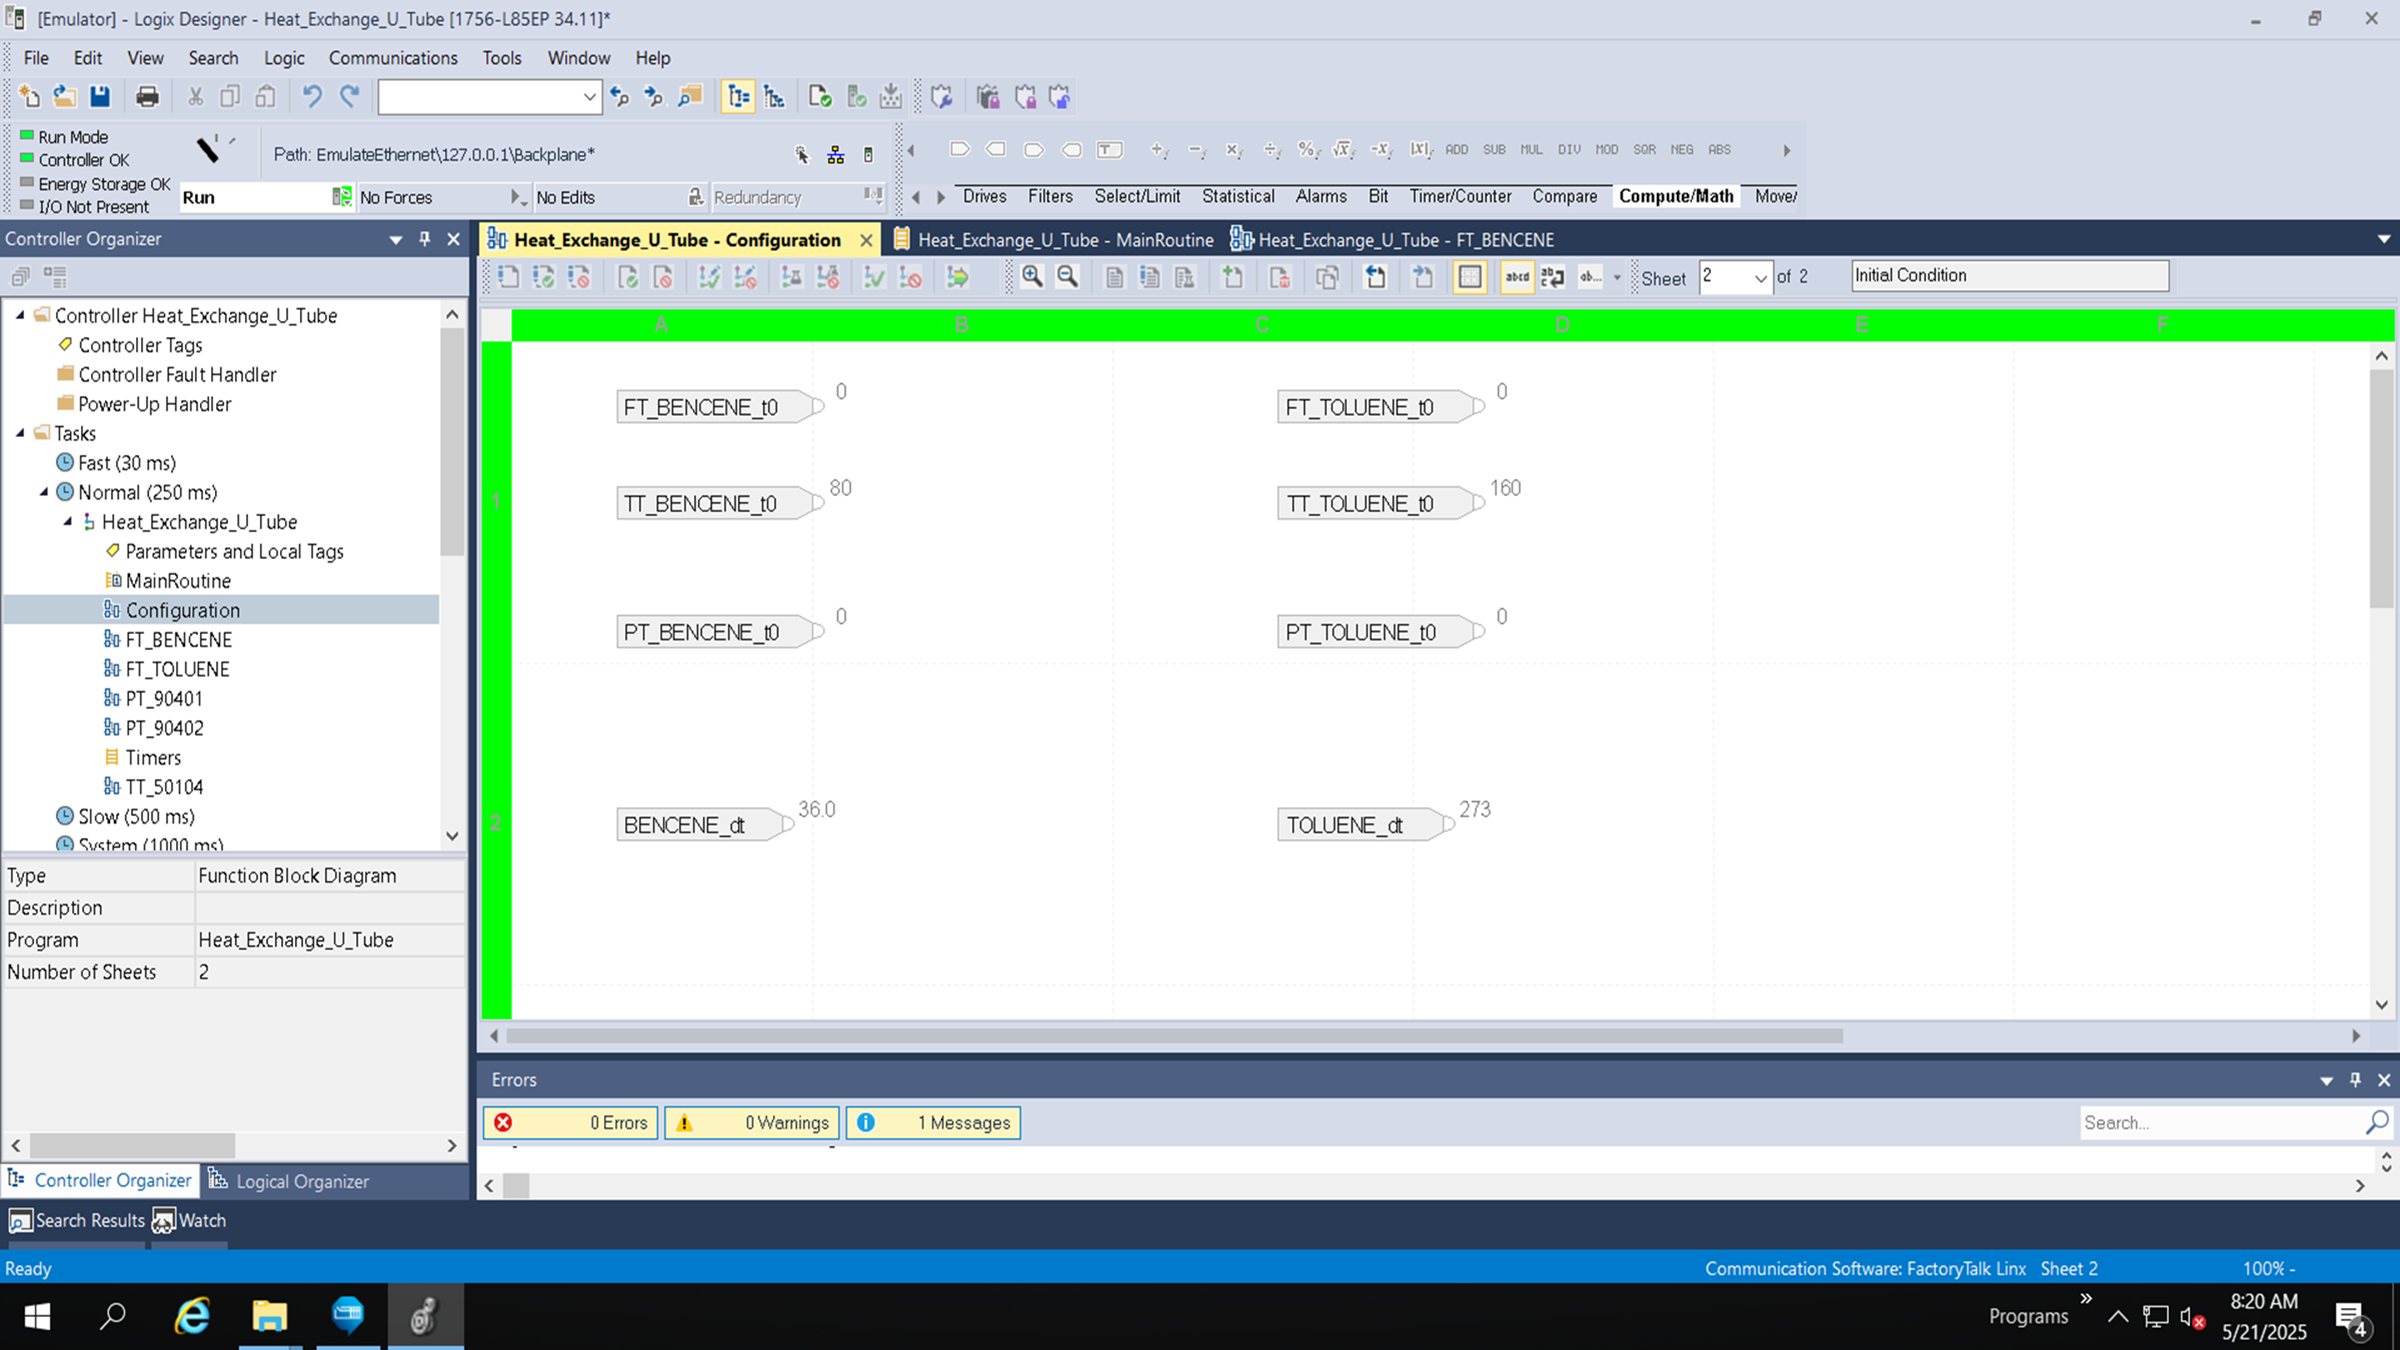The width and height of the screenshot is (2400, 1350).
Task: Toggle the 'ab...' truncated text display button
Action: point(1590,277)
